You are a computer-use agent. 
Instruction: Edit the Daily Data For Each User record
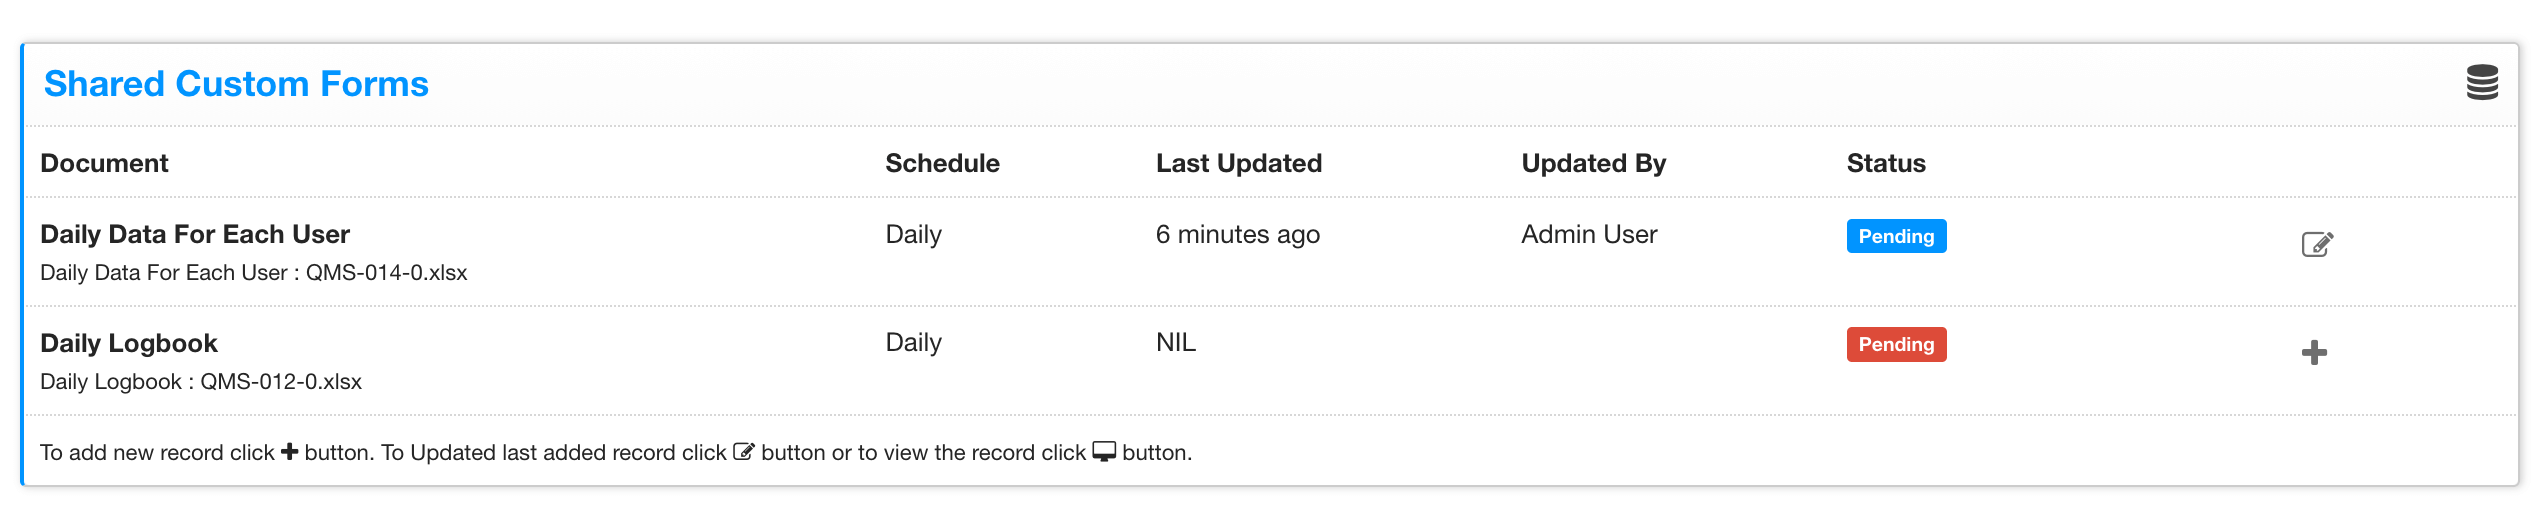click(2317, 244)
